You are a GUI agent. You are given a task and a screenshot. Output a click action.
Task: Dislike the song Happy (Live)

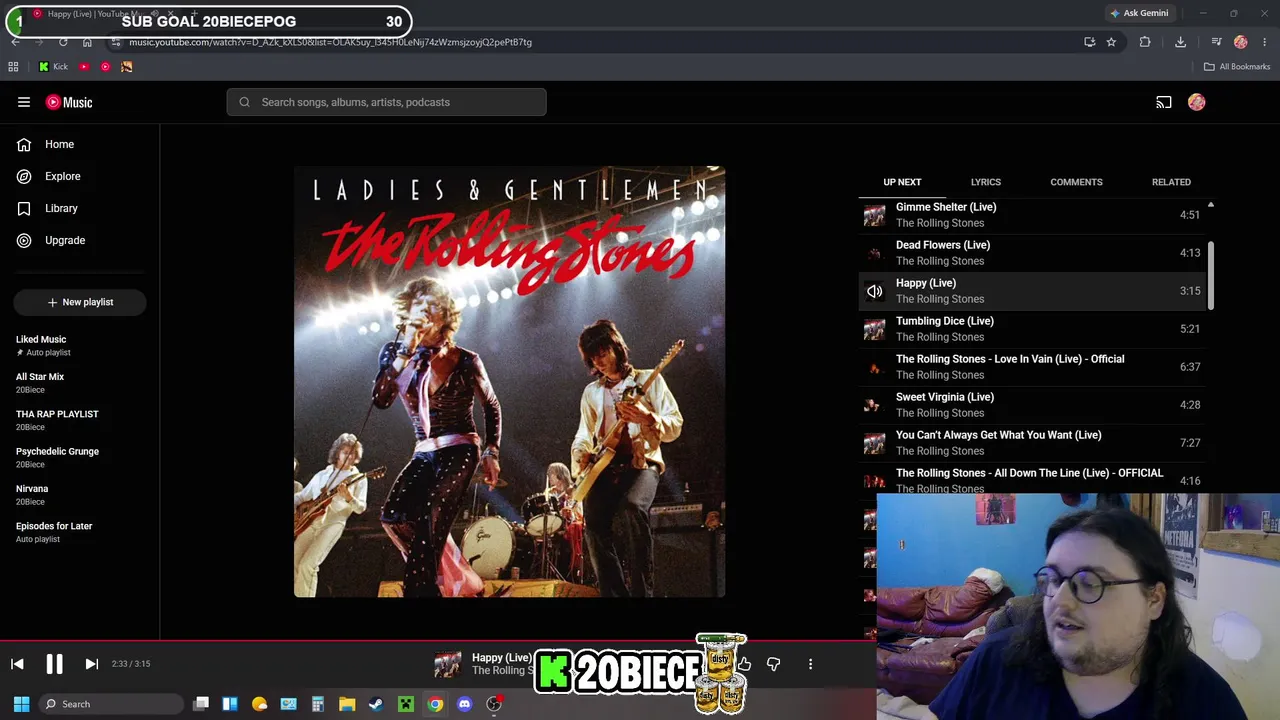point(773,664)
